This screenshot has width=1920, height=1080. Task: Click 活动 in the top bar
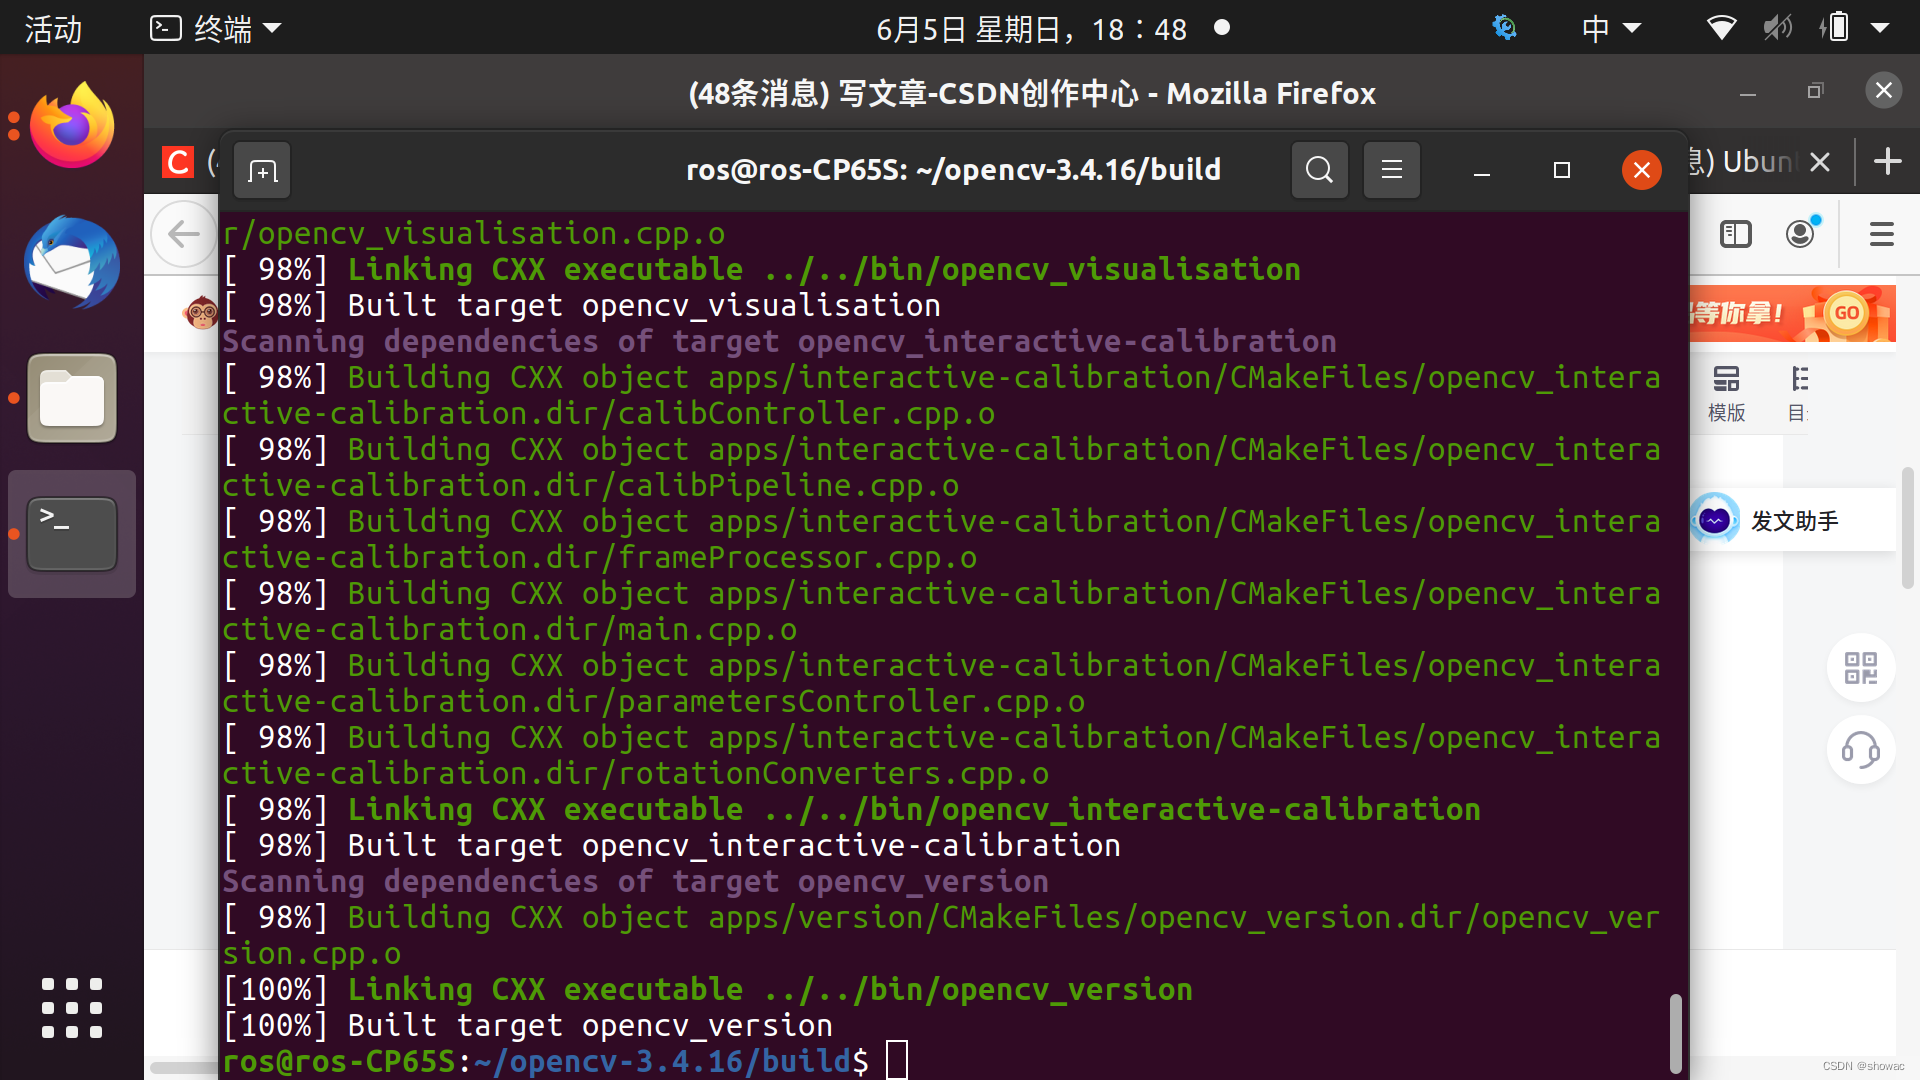coord(52,28)
